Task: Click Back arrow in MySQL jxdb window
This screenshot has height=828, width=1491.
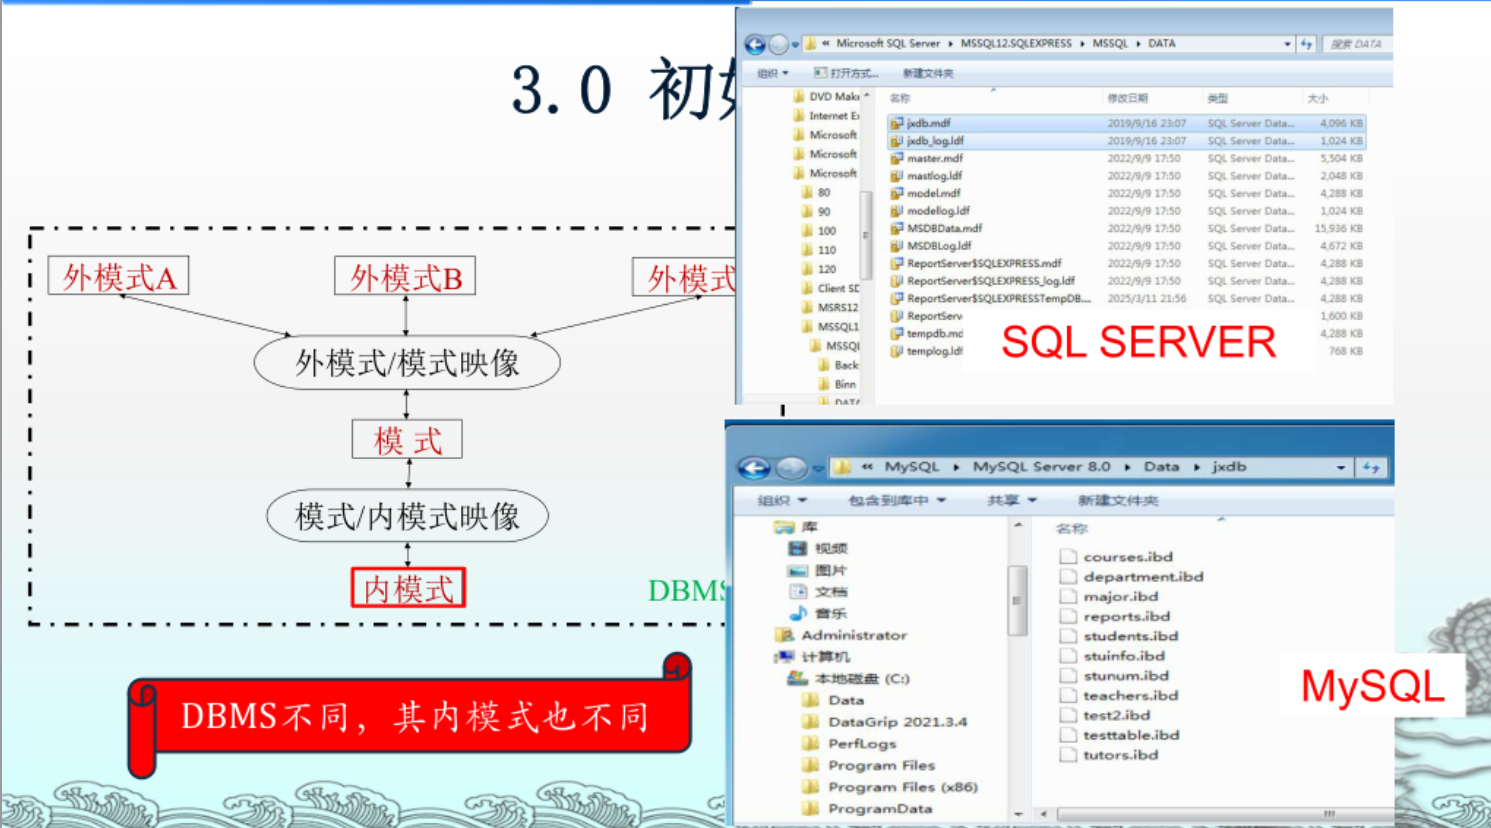Action: [x=754, y=467]
